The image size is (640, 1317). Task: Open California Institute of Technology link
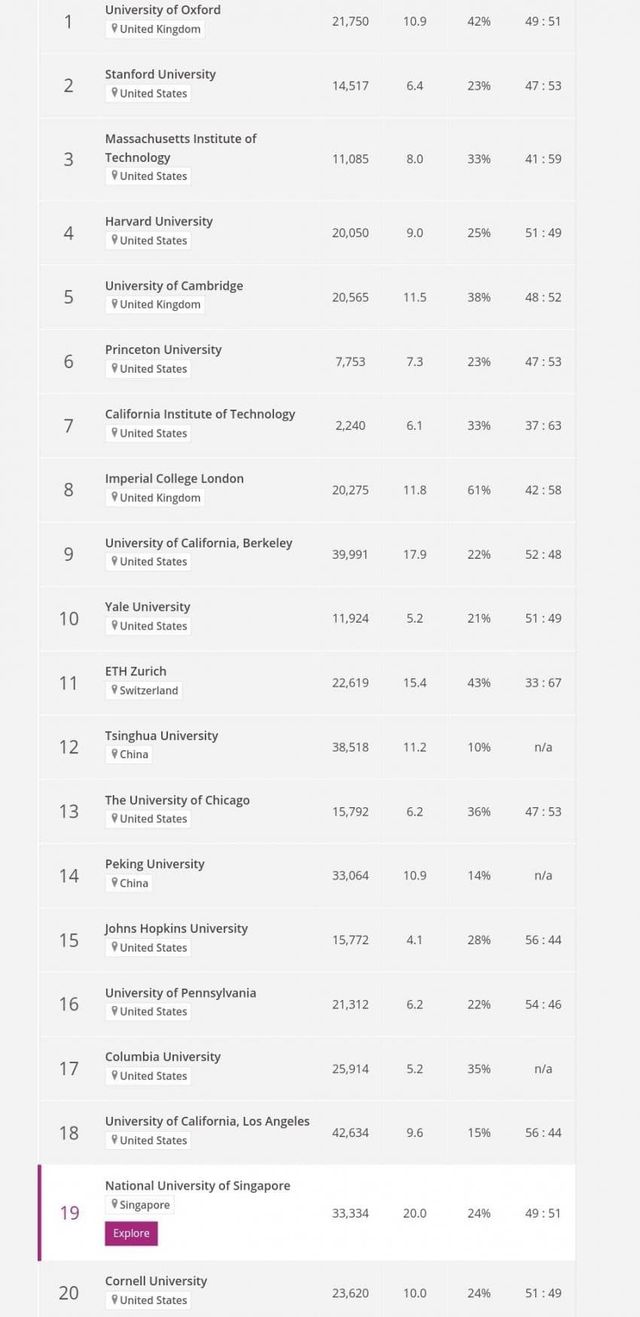coord(200,414)
